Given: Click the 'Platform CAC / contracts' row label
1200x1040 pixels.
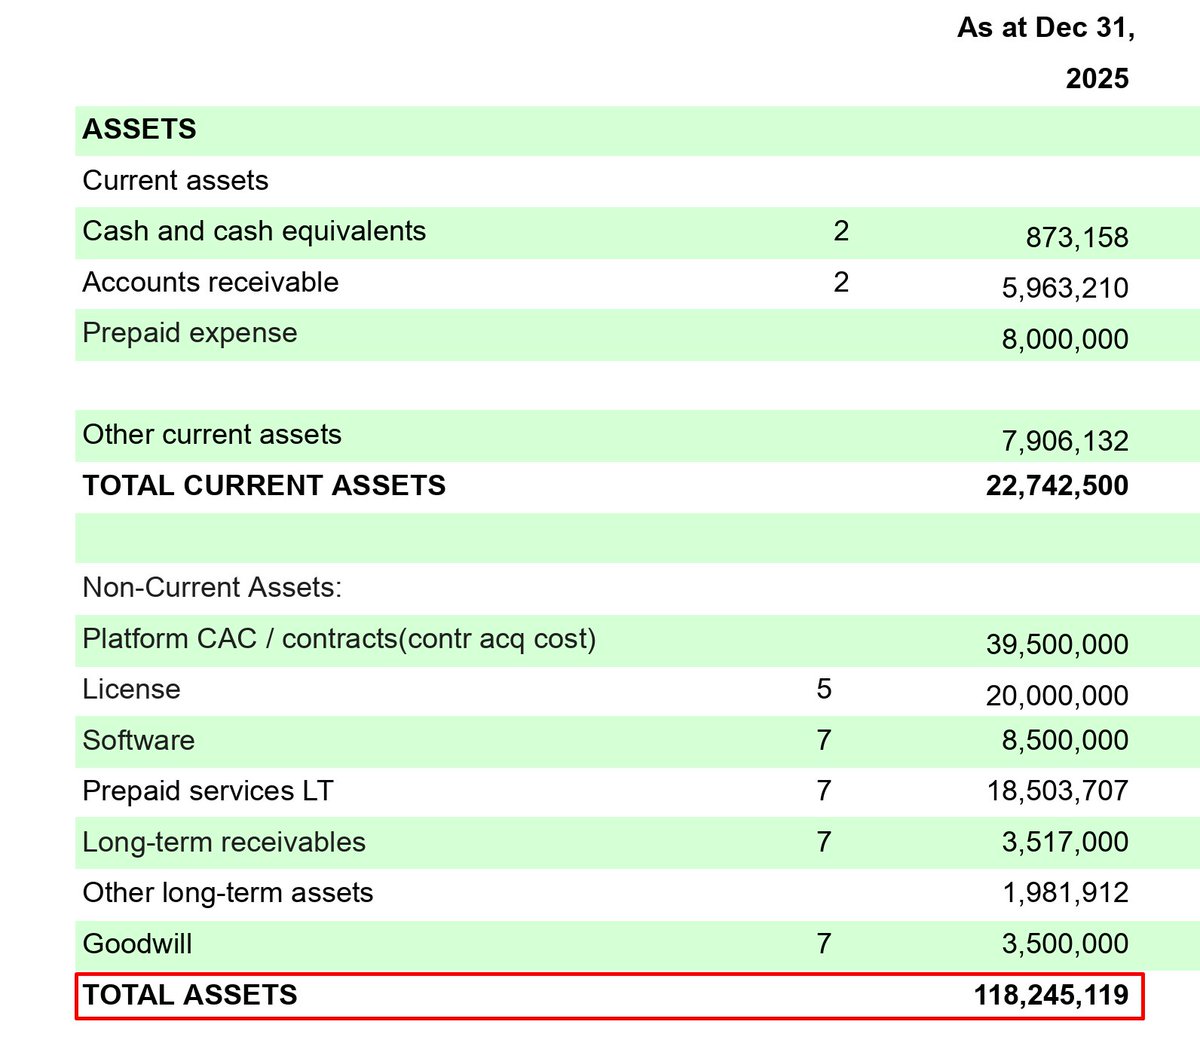Looking at the screenshot, I should (339, 639).
